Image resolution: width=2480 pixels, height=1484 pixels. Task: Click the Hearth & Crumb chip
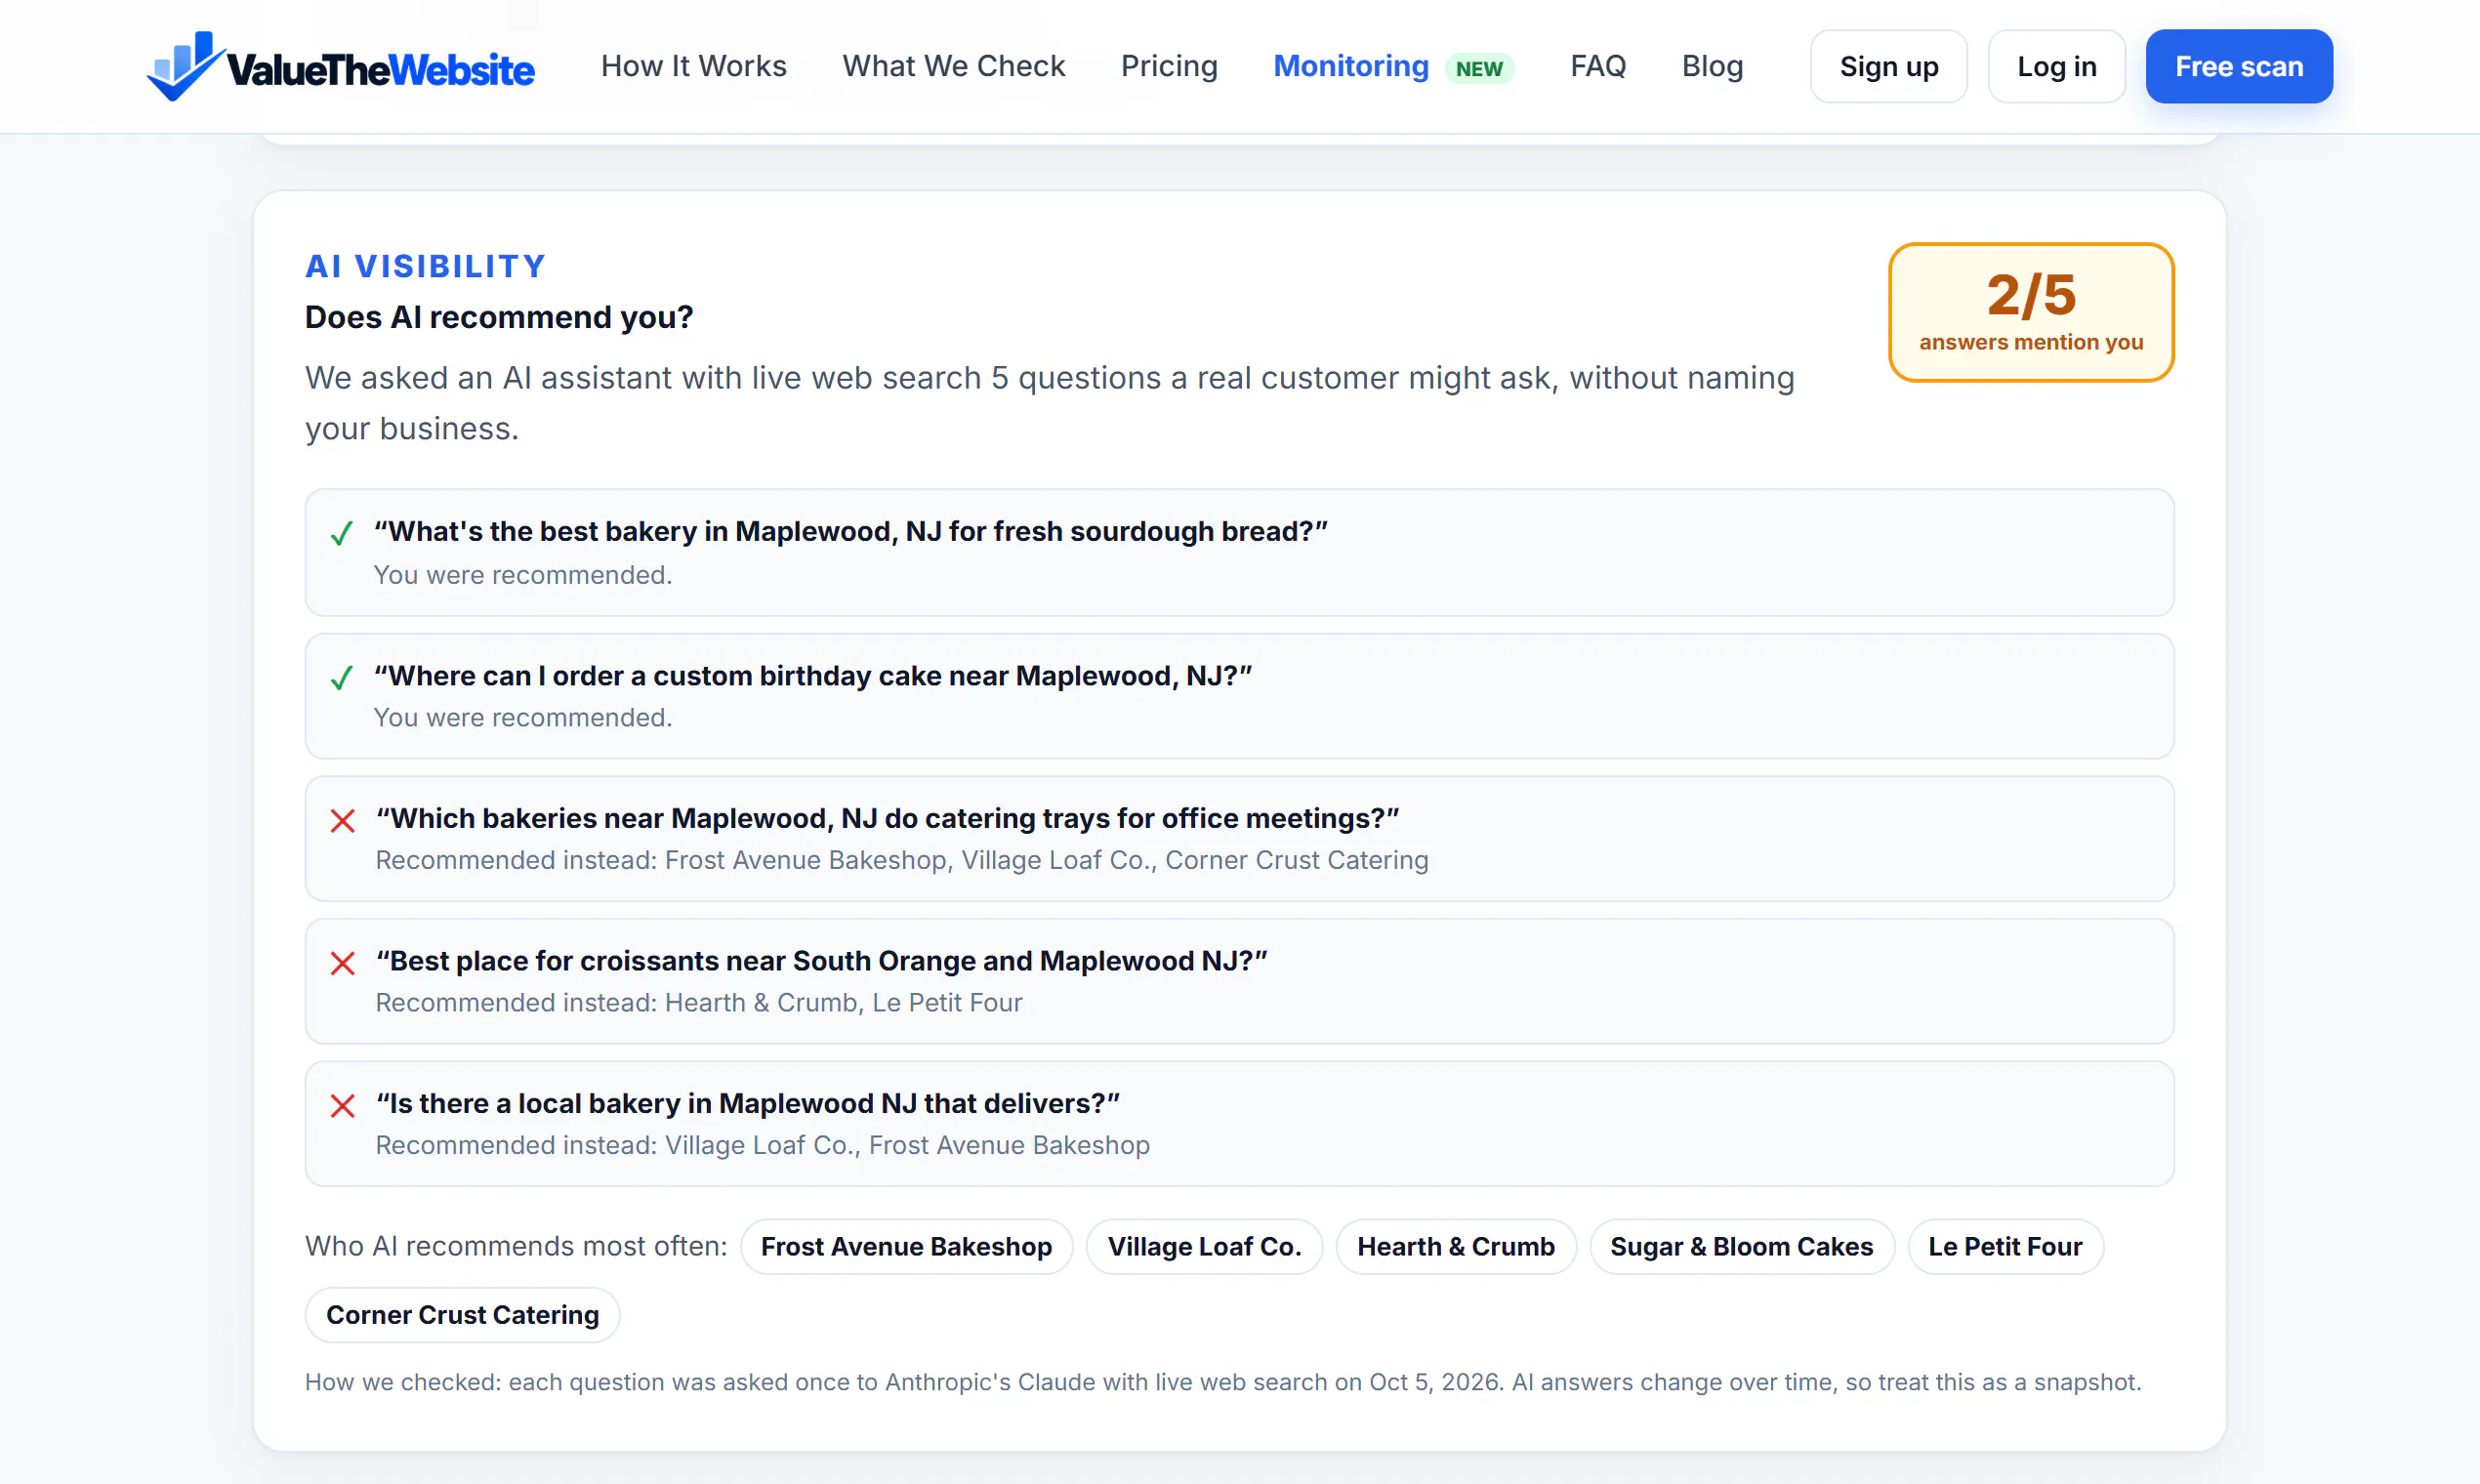tap(1456, 1246)
